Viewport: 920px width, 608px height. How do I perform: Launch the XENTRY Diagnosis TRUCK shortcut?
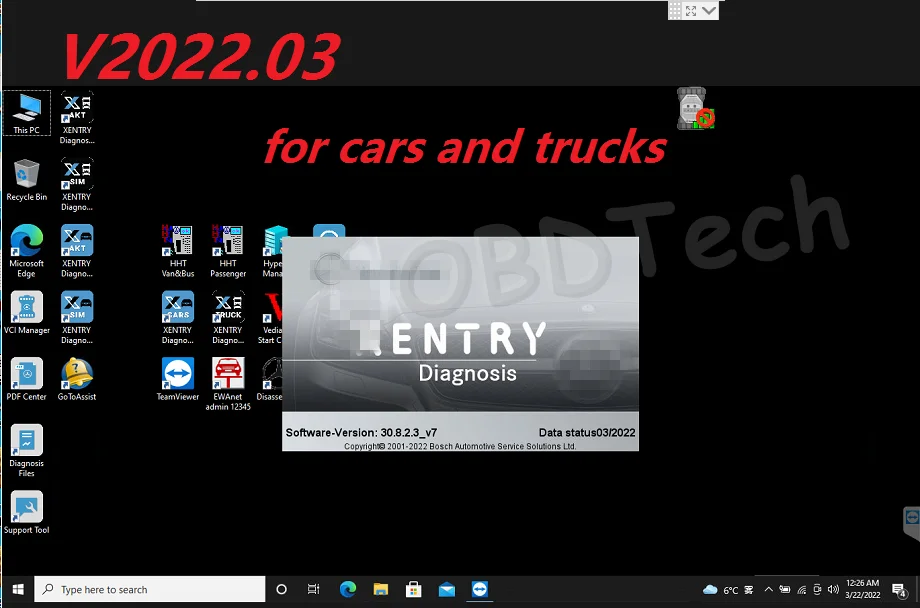(228, 317)
